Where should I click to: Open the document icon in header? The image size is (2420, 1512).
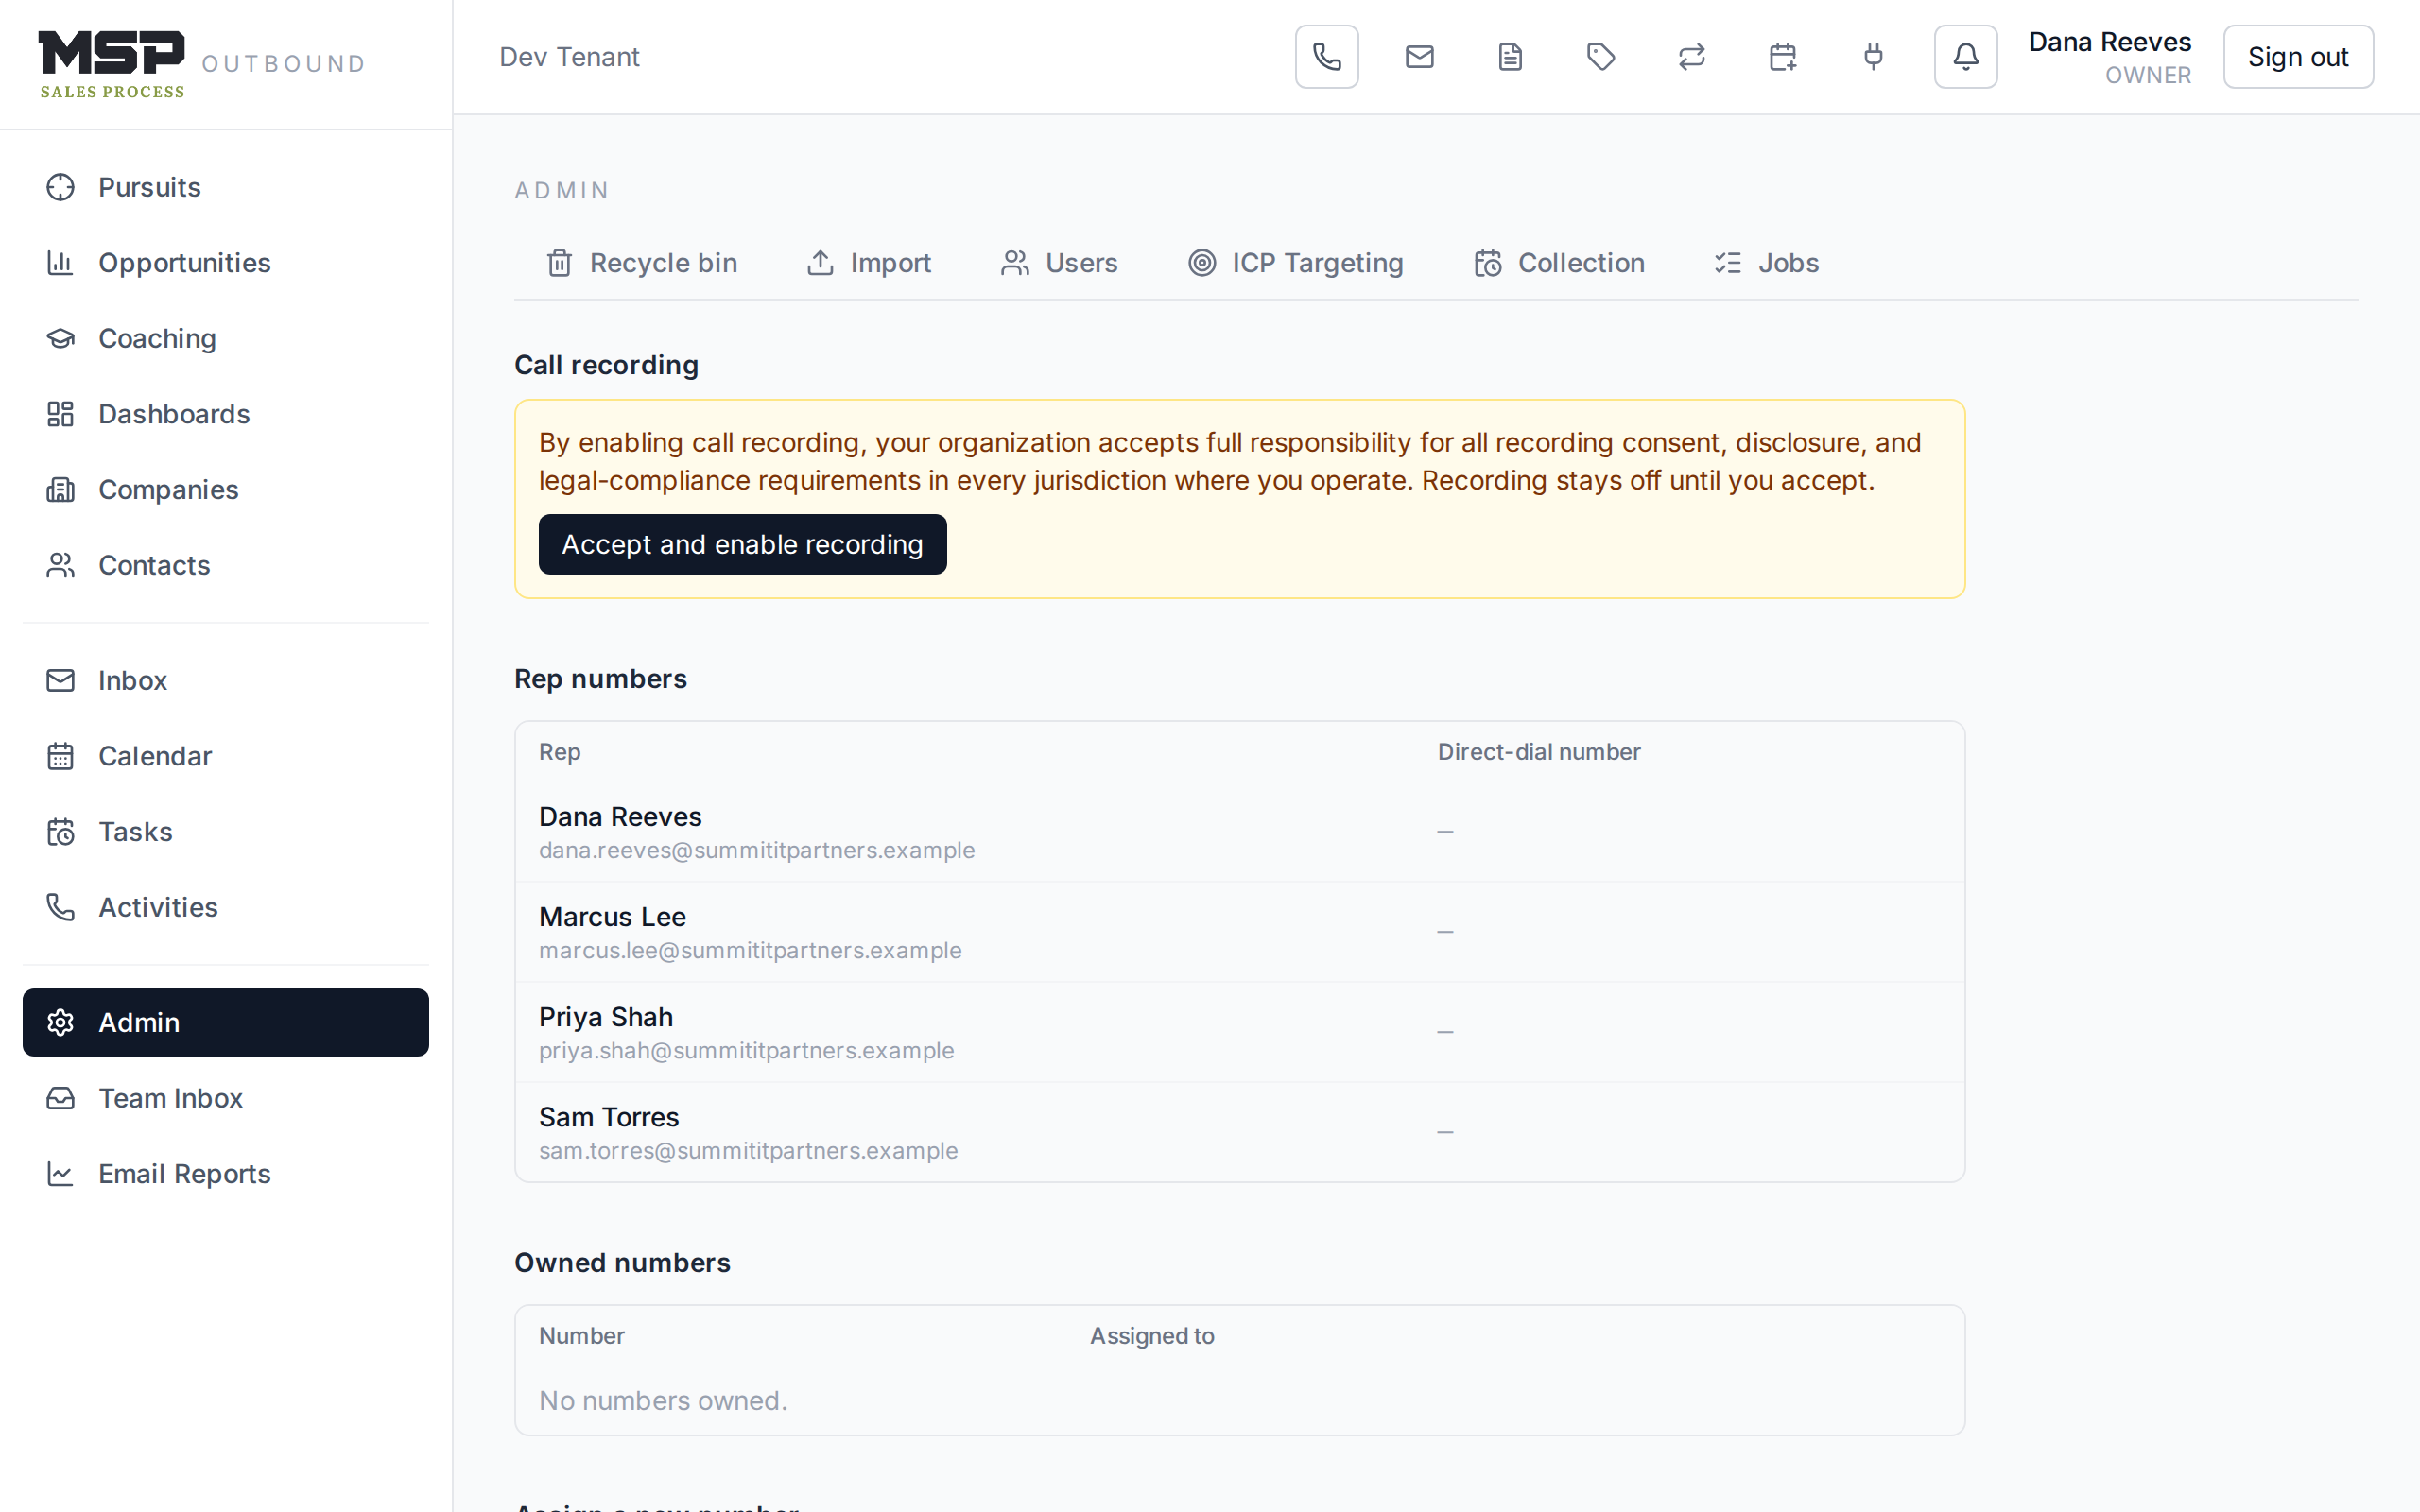coord(1510,57)
